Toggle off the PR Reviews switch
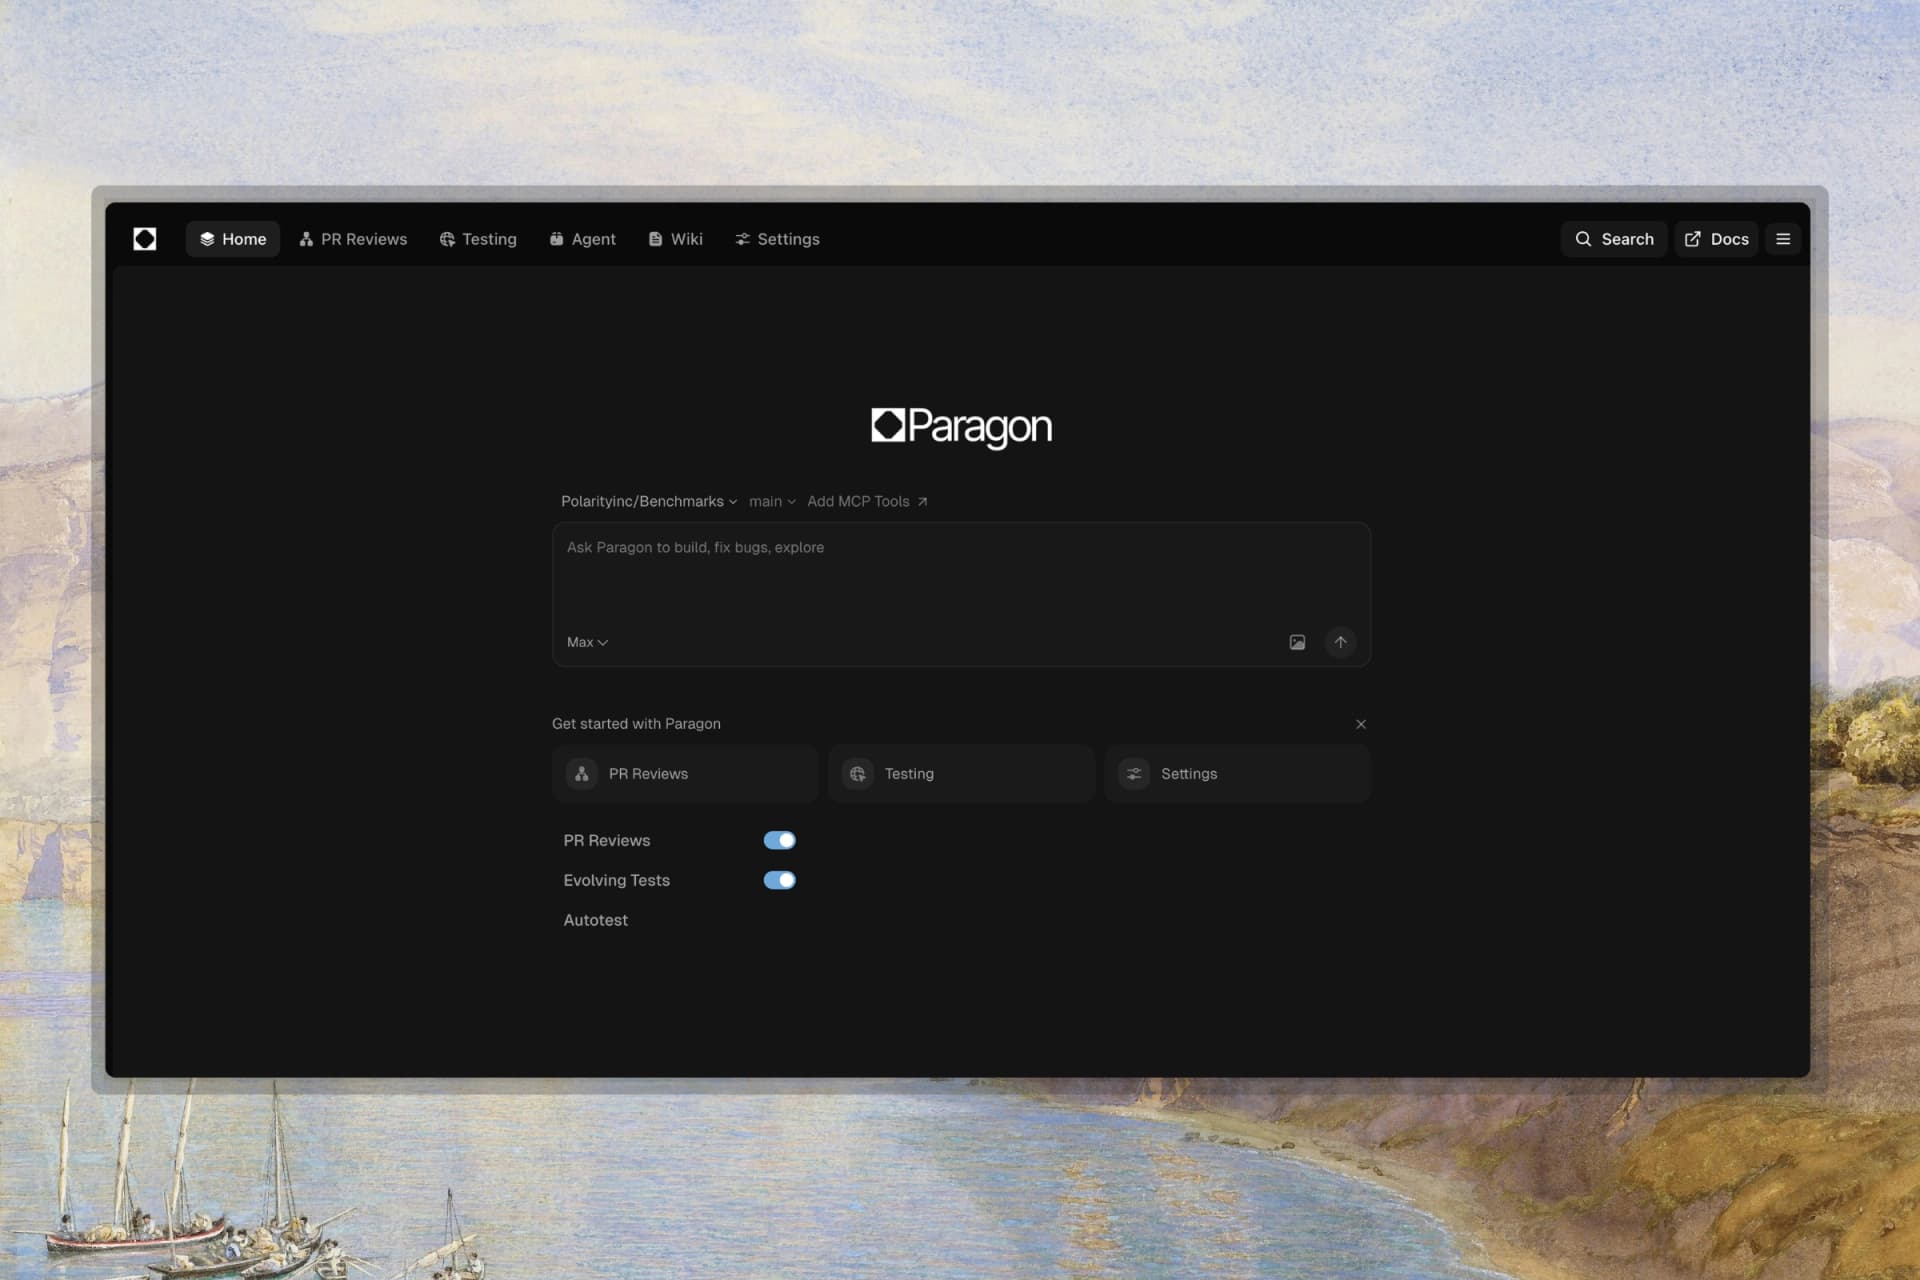This screenshot has height=1280, width=1920. point(779,840)
